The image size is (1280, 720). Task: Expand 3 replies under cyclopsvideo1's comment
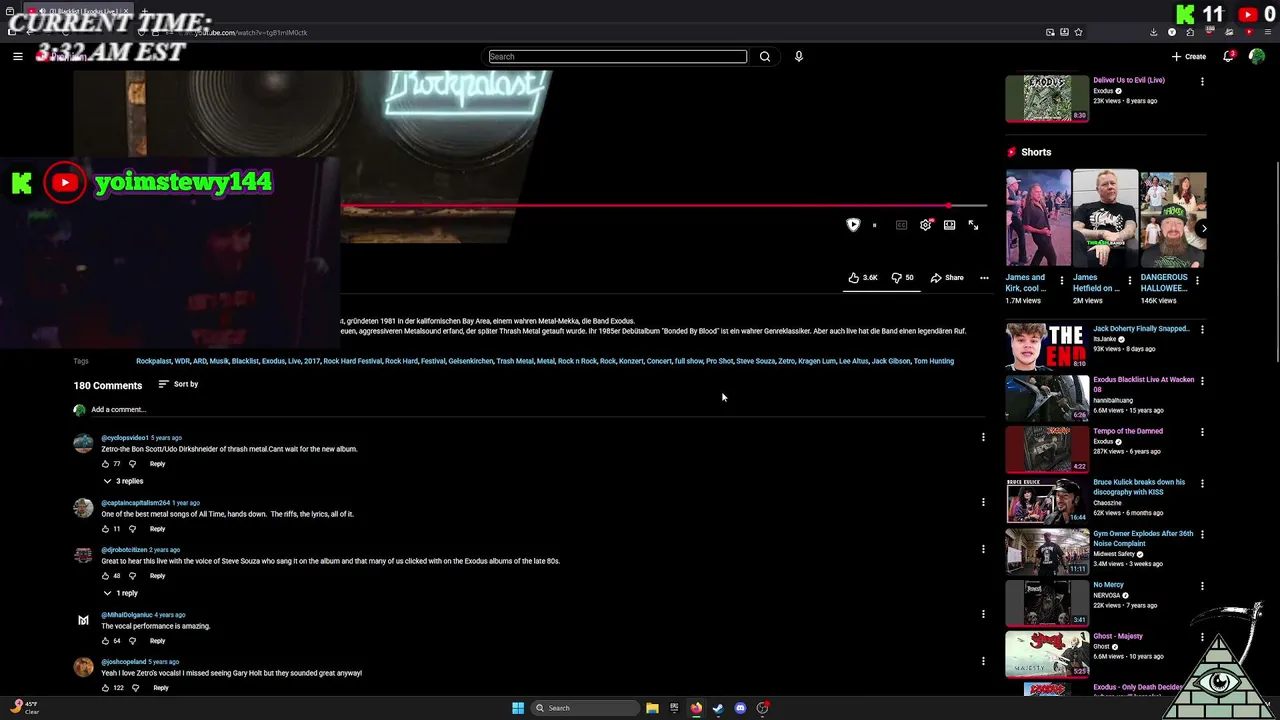tap(123, 481)
